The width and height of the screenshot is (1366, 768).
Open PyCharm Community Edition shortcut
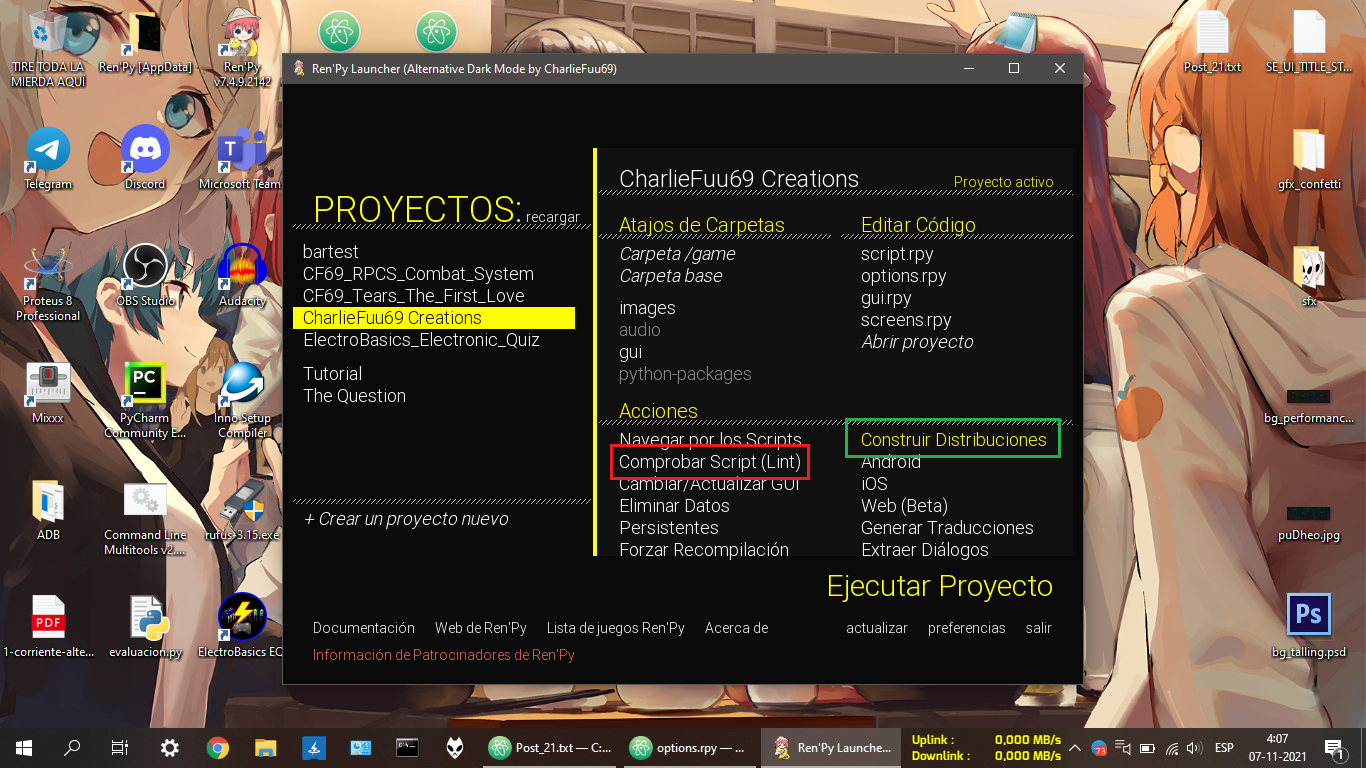click(x=145, y=385)
